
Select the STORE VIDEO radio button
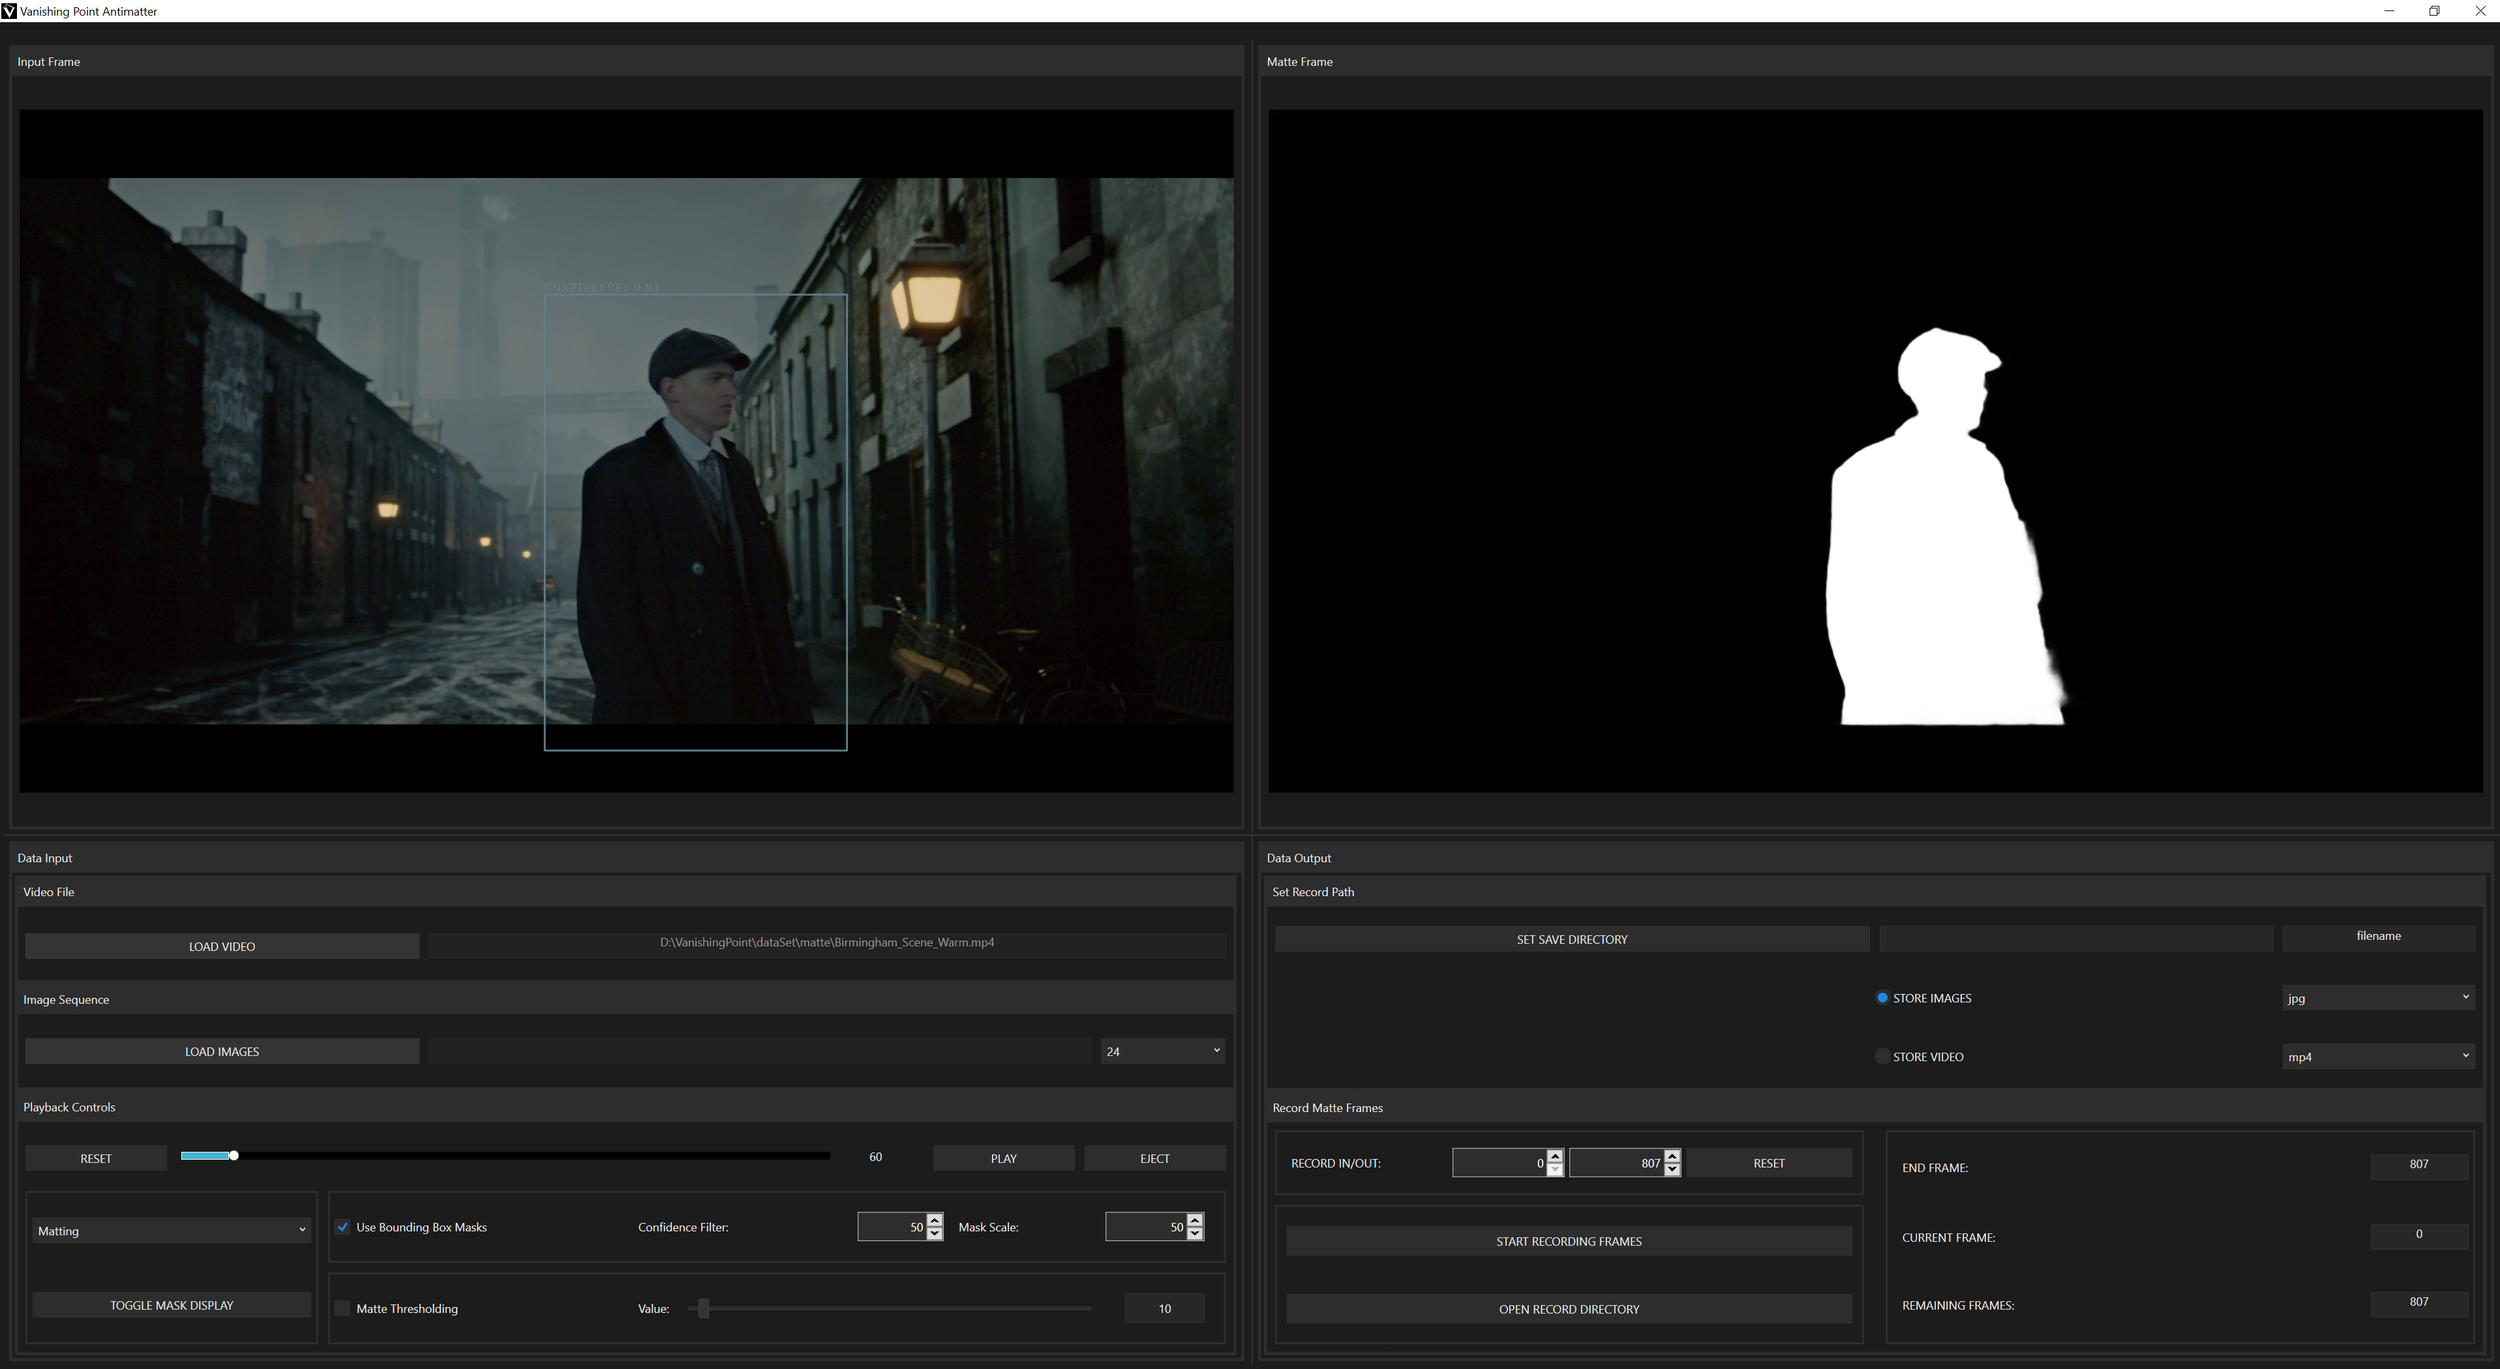(1882, 1057)
